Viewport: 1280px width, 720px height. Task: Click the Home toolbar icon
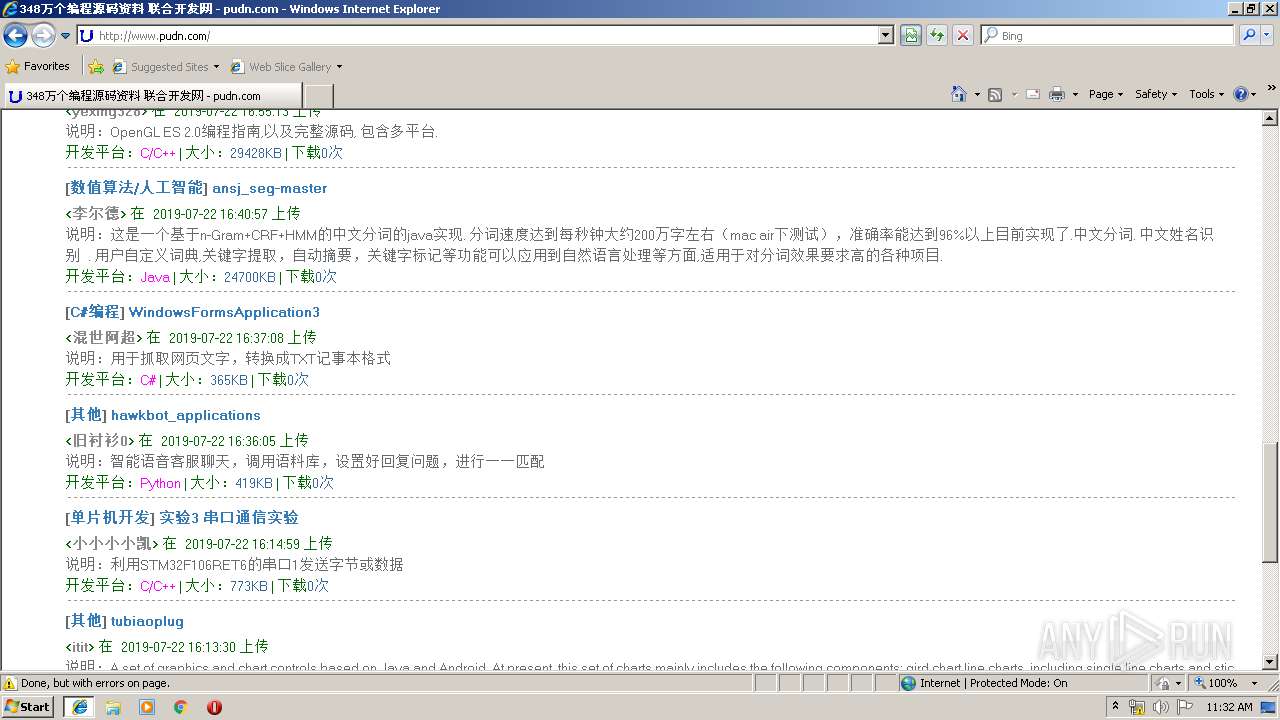[x=959, y=94]
